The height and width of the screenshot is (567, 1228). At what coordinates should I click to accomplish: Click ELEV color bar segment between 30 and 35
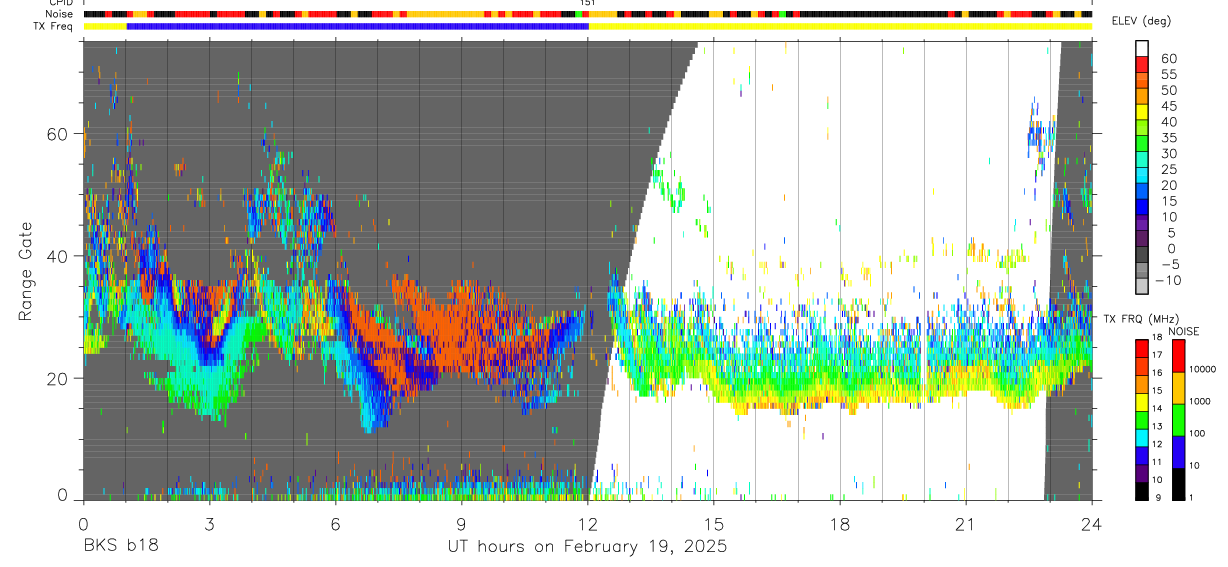pyautogui.click(x=1142, y=145)
